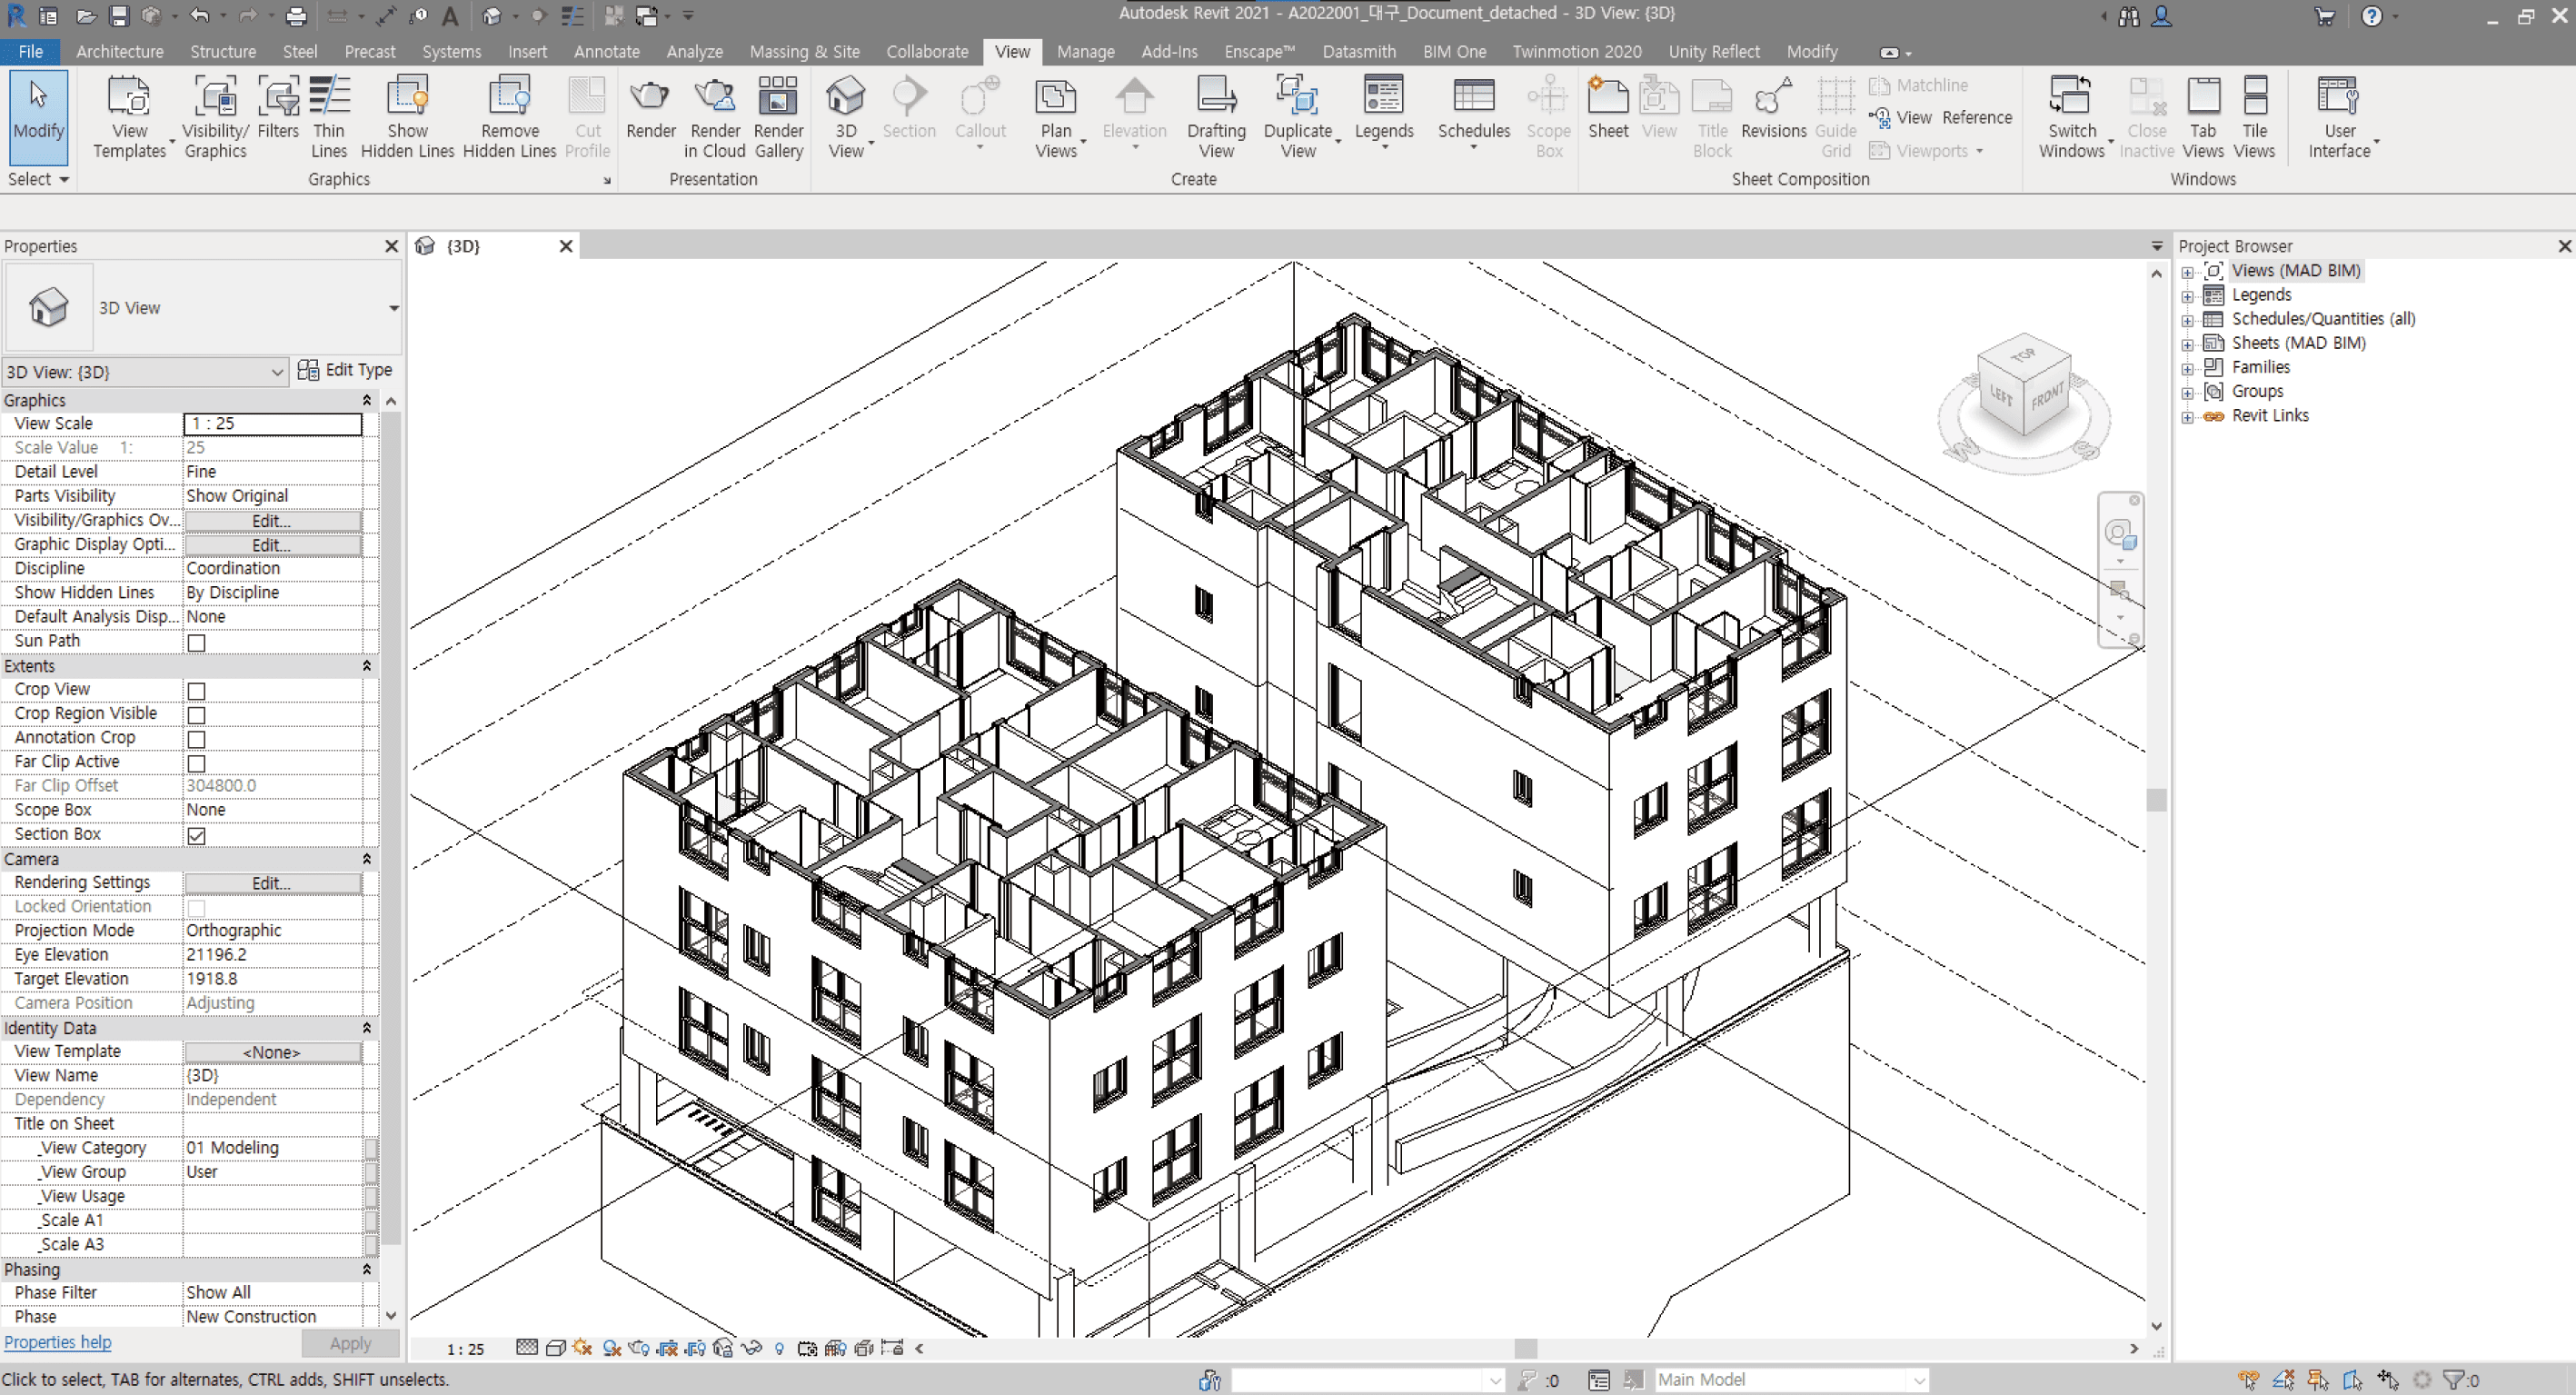Viewport: 2576px width, 1395px height.
Task: Toggle the Crop View checkbox
Action: point(197,691)
